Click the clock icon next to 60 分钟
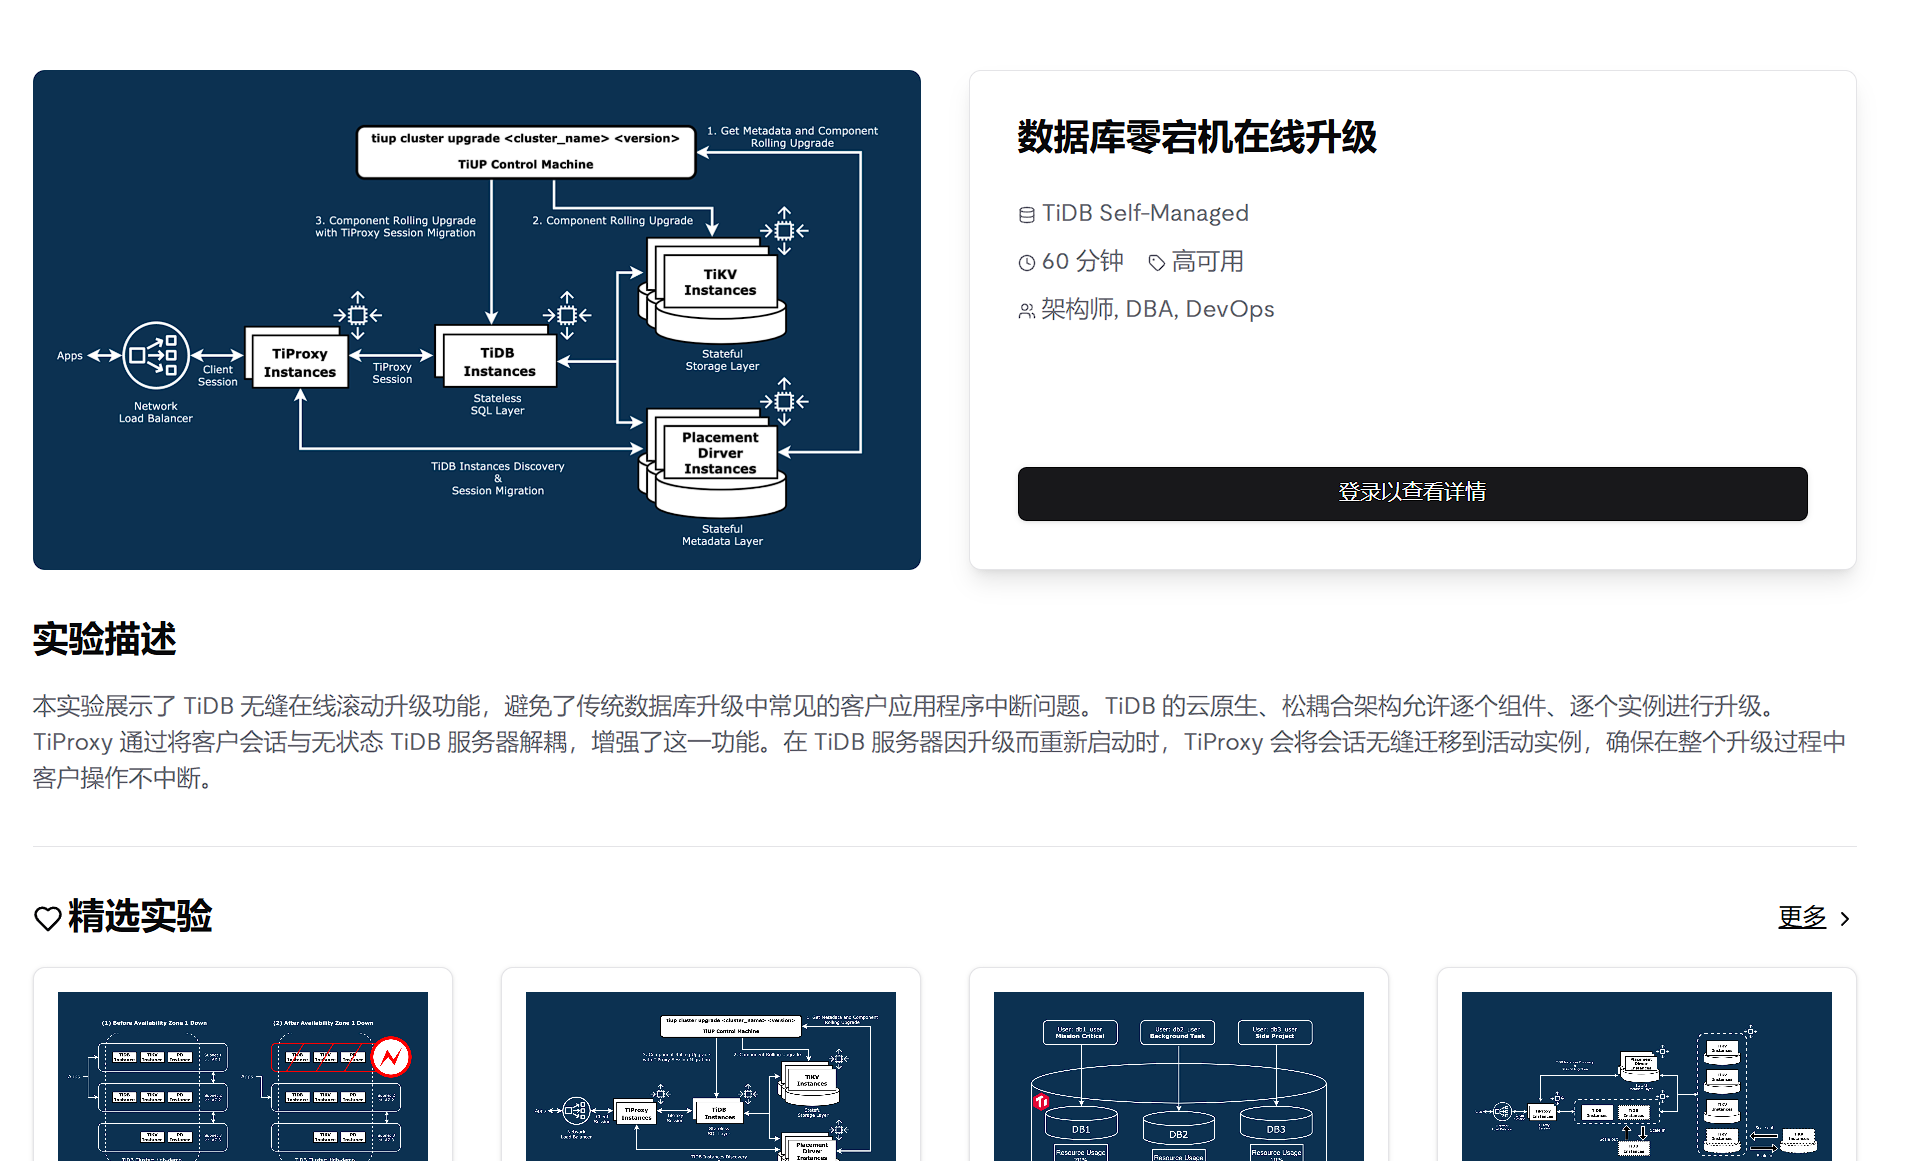 [1026, 263]
